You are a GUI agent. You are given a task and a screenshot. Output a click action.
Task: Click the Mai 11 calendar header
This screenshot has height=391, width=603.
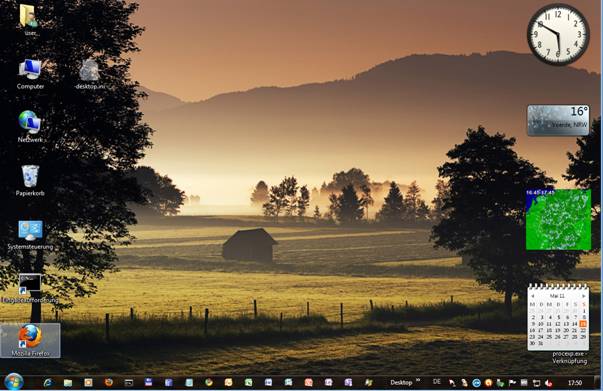coord(557,296)
